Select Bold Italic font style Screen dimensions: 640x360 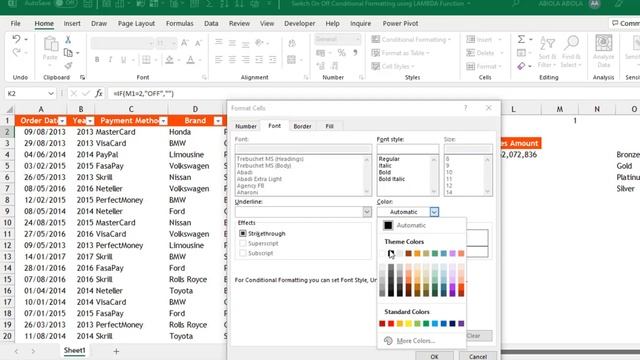[392, 179]
